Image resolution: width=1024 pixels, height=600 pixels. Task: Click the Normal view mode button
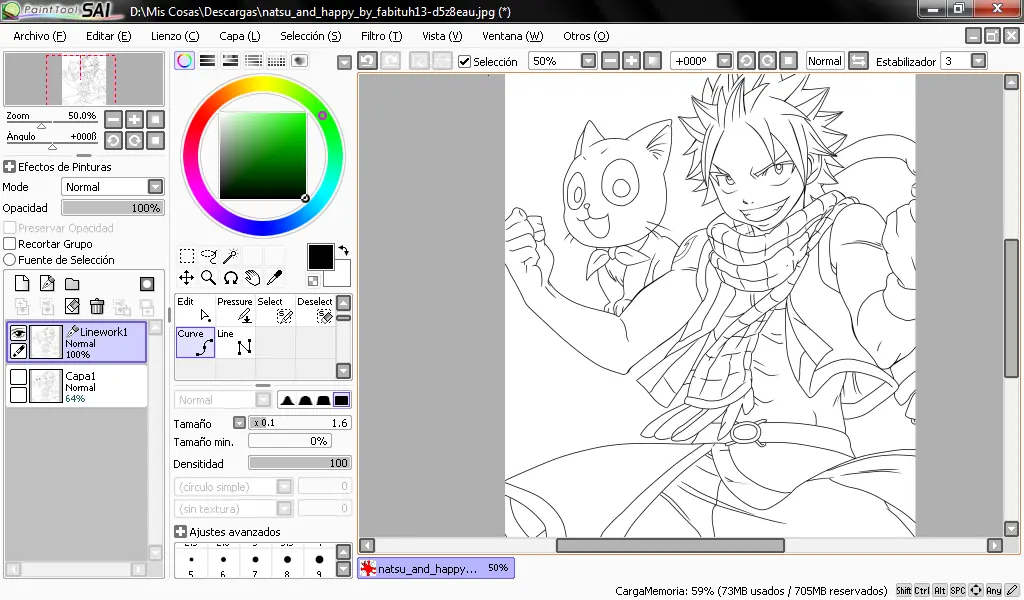pos(825,61)
